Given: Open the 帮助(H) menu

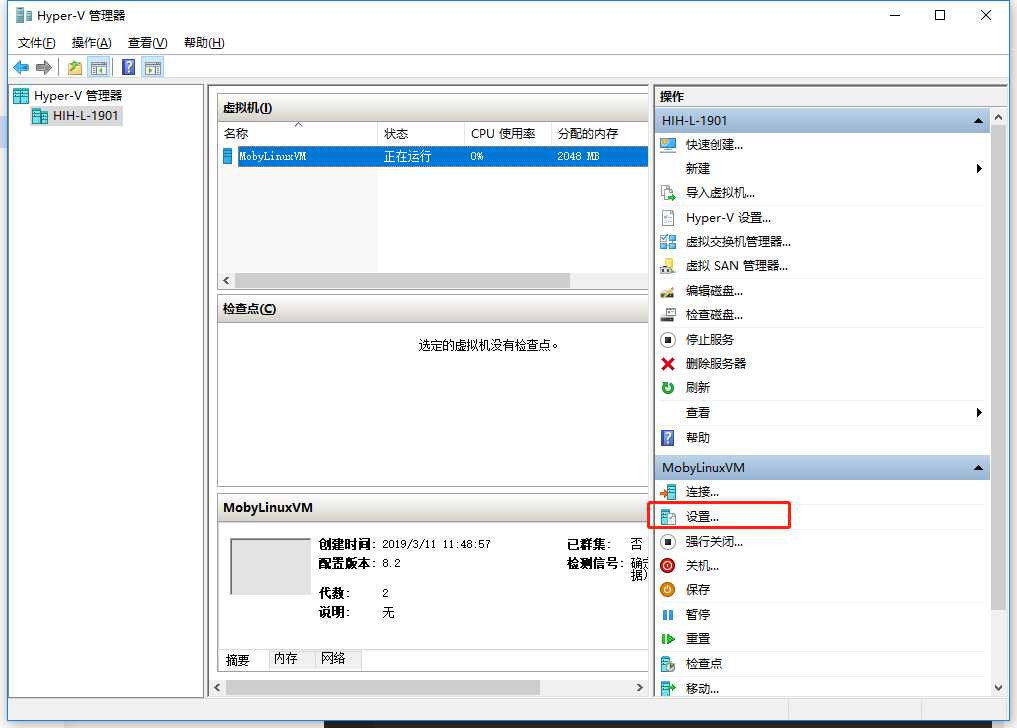Looking at the screenshot, I should (x=204, y=43).
